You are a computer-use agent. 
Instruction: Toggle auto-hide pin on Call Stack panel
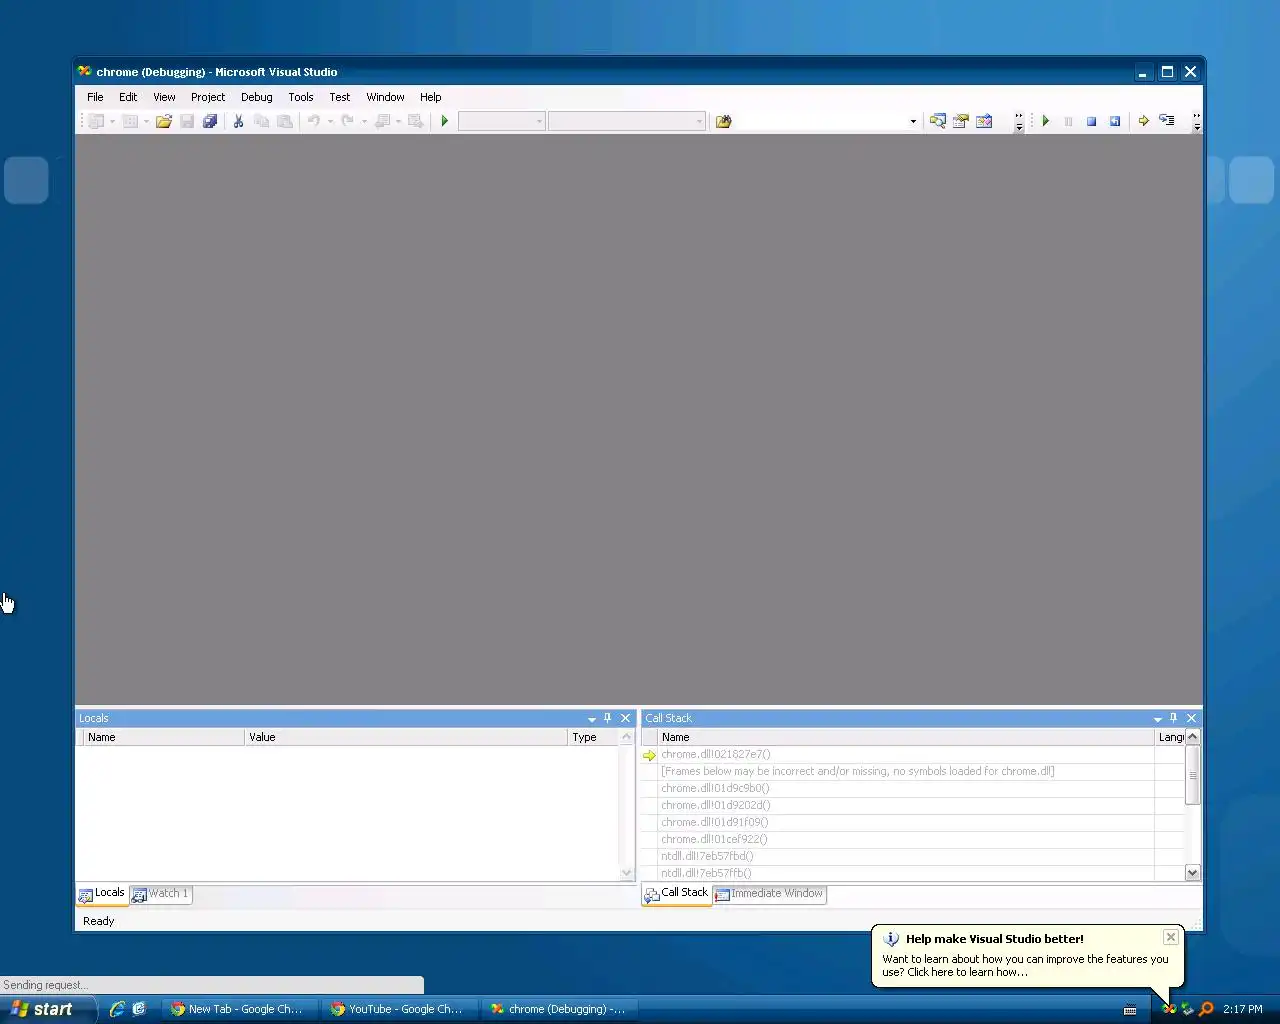(x=1174, y=718)
